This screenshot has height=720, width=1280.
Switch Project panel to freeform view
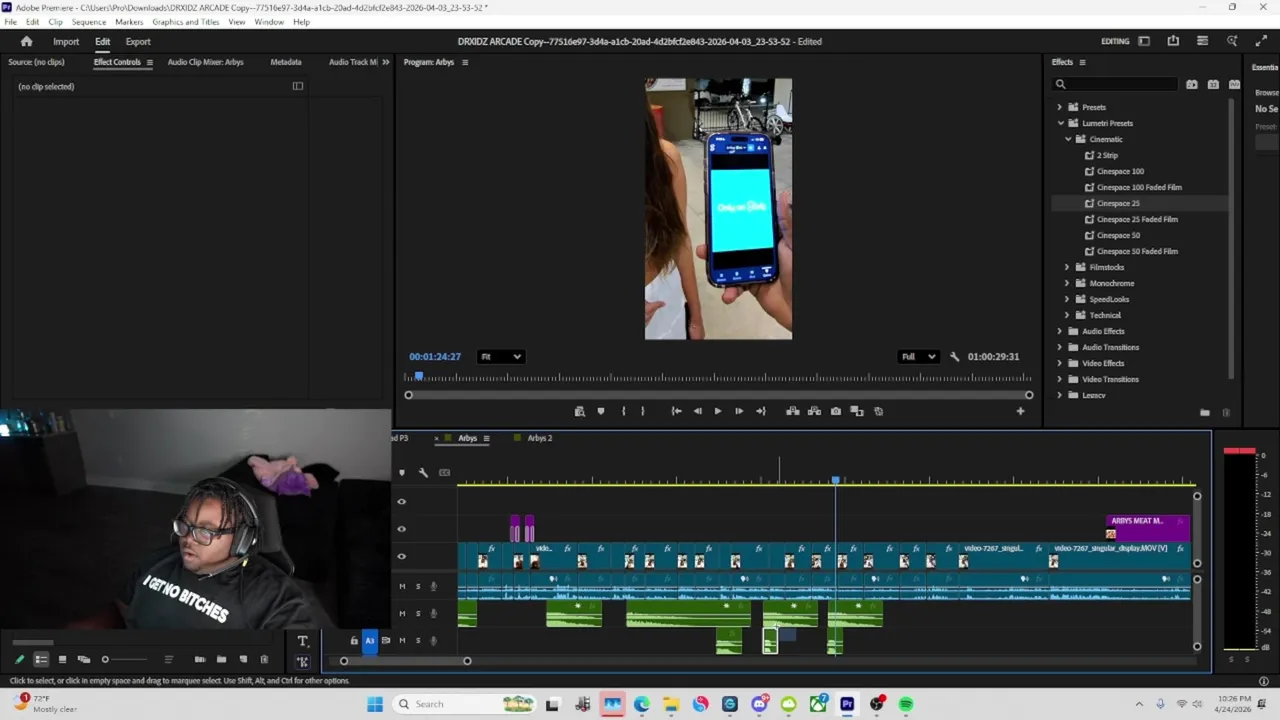83,660
